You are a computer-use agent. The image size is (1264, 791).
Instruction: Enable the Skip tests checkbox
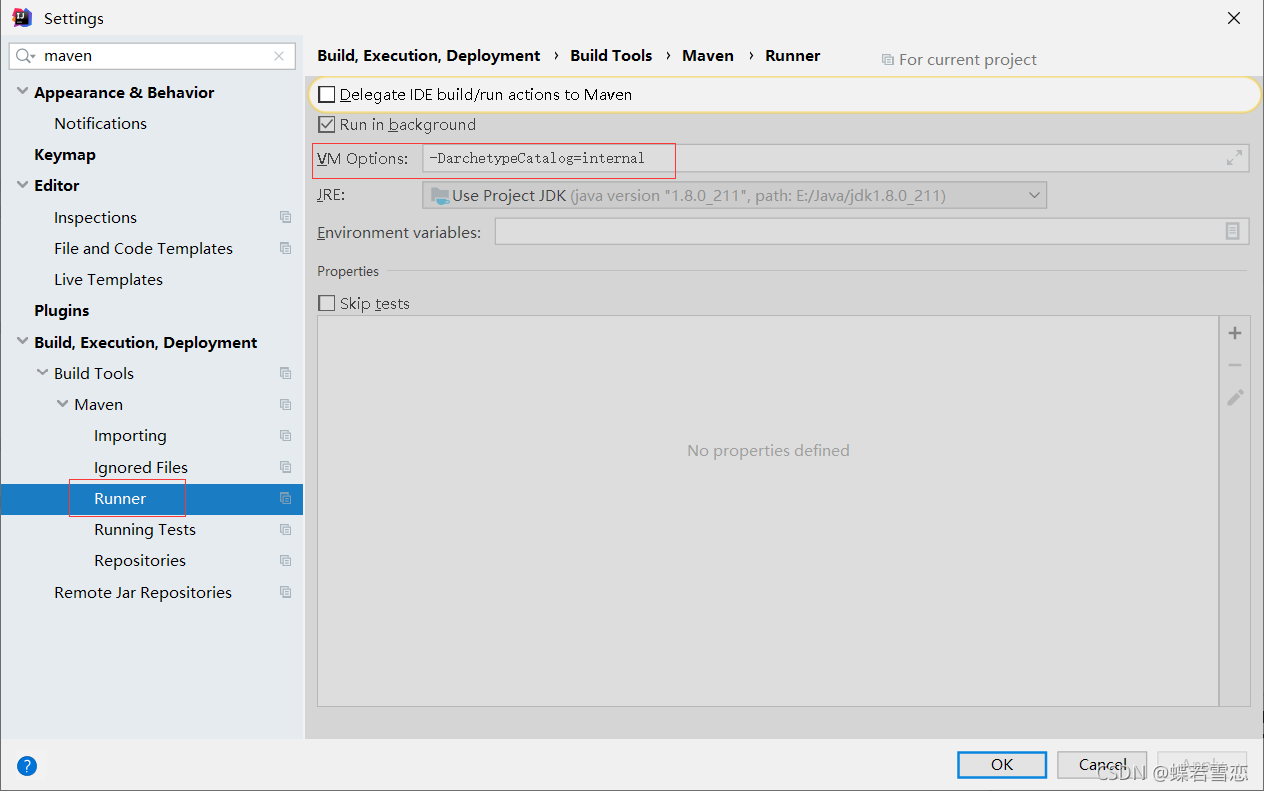pyautogui.click(x=327, y=303)
